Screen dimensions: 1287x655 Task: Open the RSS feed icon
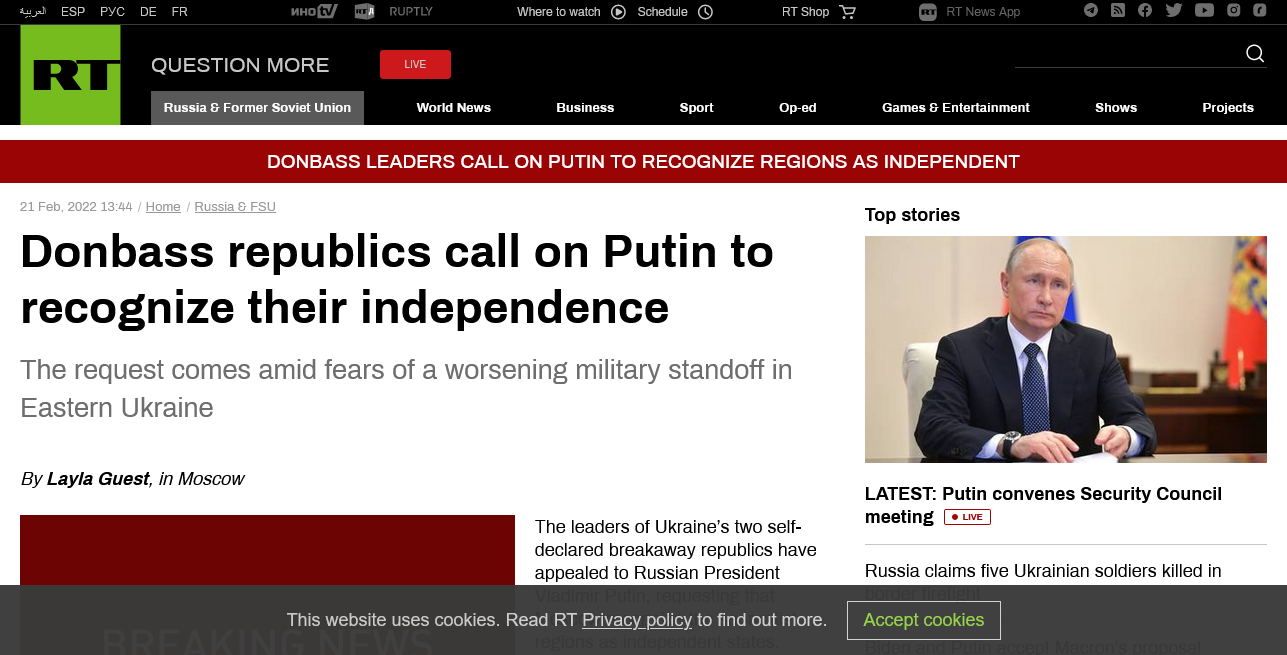coord(1118,10)
